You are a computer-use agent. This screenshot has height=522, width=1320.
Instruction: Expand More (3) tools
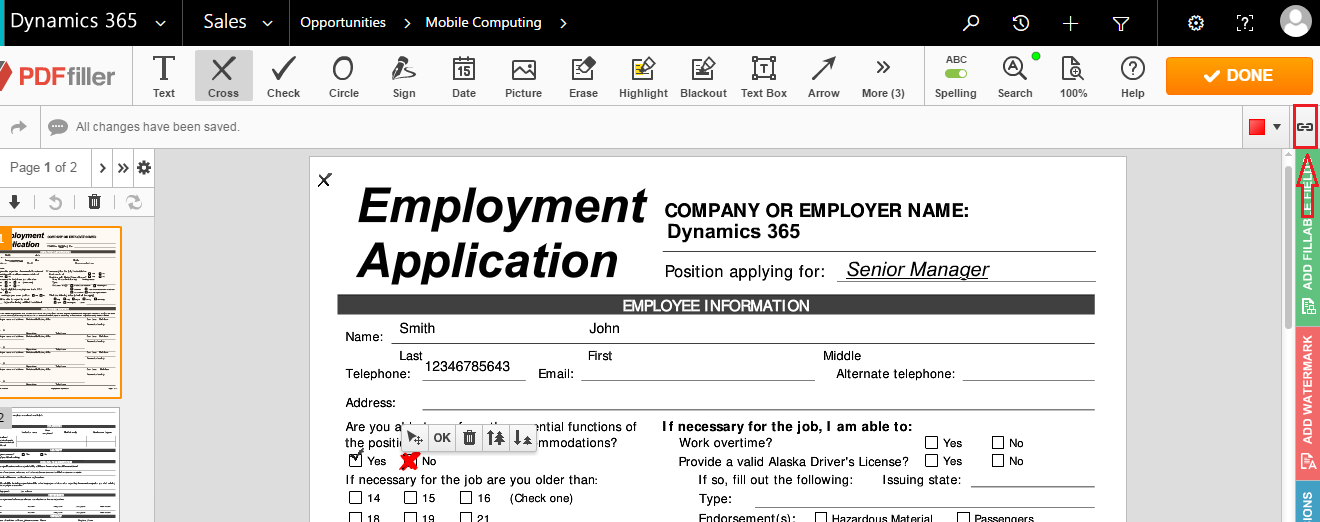tap(883, 76)
